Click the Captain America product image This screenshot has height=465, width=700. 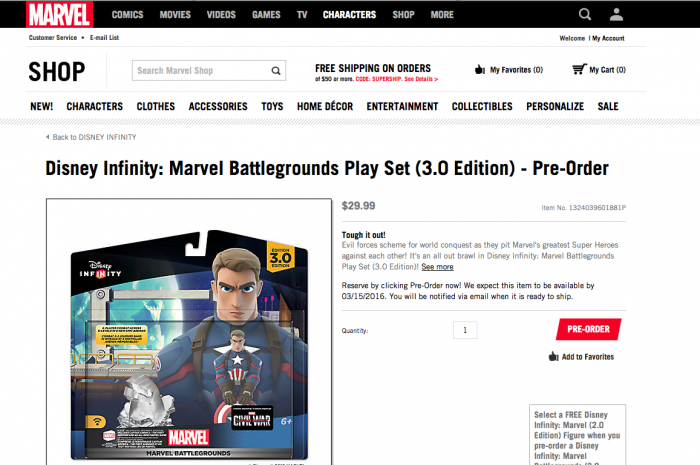[189, 345]
